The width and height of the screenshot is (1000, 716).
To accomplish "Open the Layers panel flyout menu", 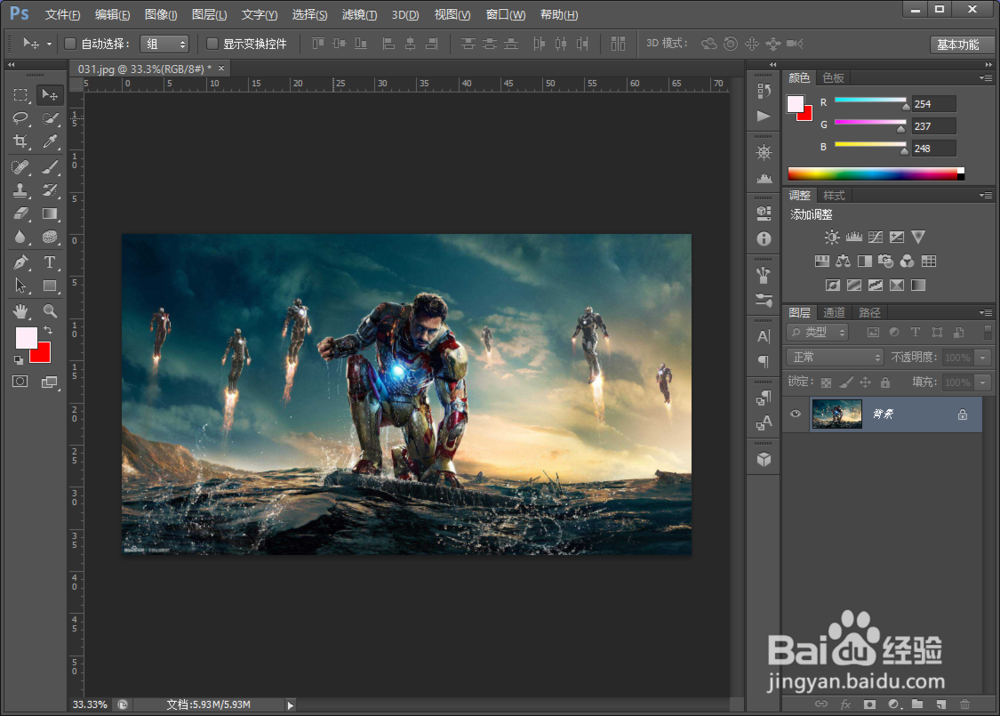I will pyautogui.click(x=986, y=312).
